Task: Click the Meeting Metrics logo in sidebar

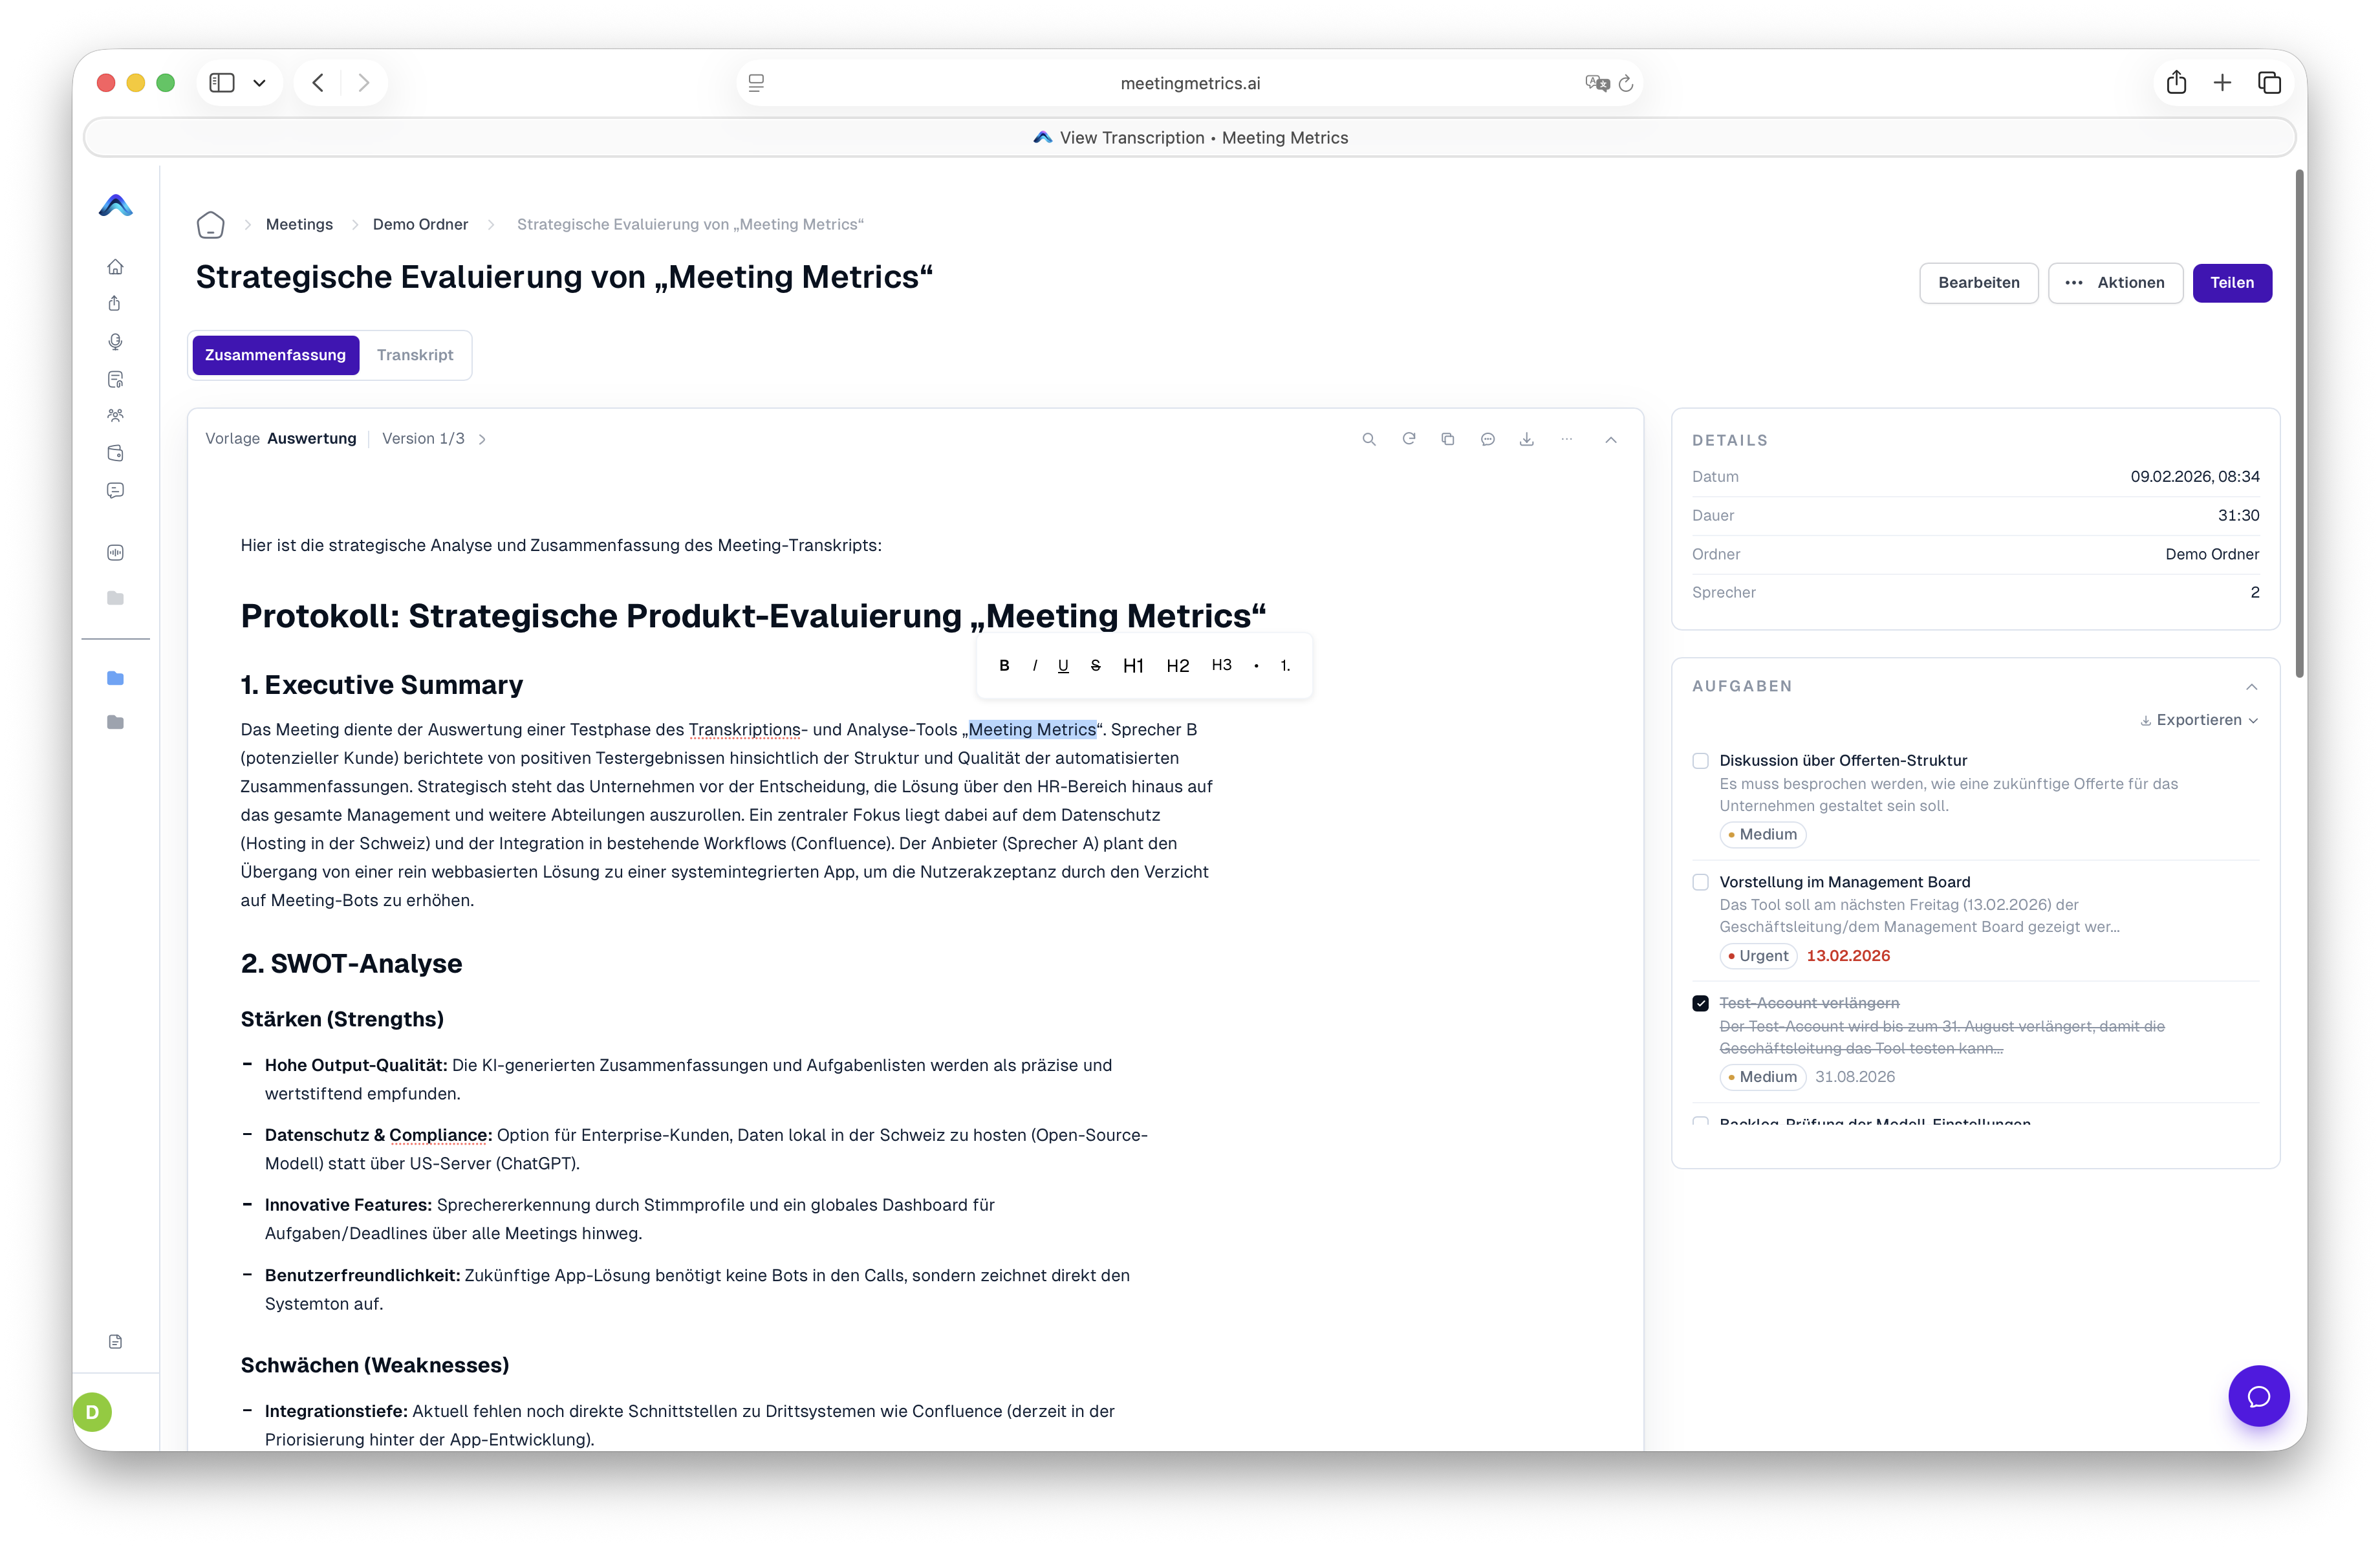Action: (116, 205)
